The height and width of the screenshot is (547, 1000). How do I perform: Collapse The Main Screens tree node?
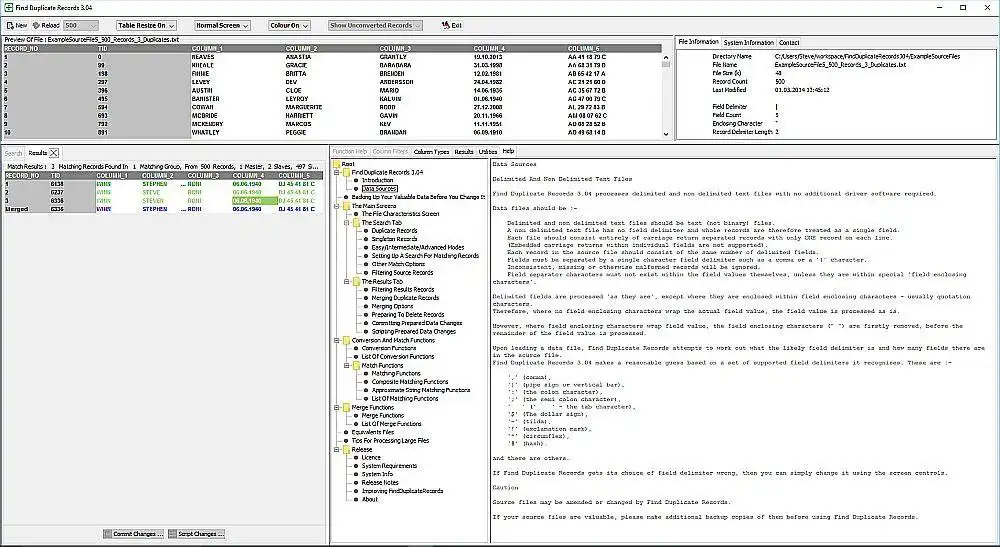pos(337,206)
